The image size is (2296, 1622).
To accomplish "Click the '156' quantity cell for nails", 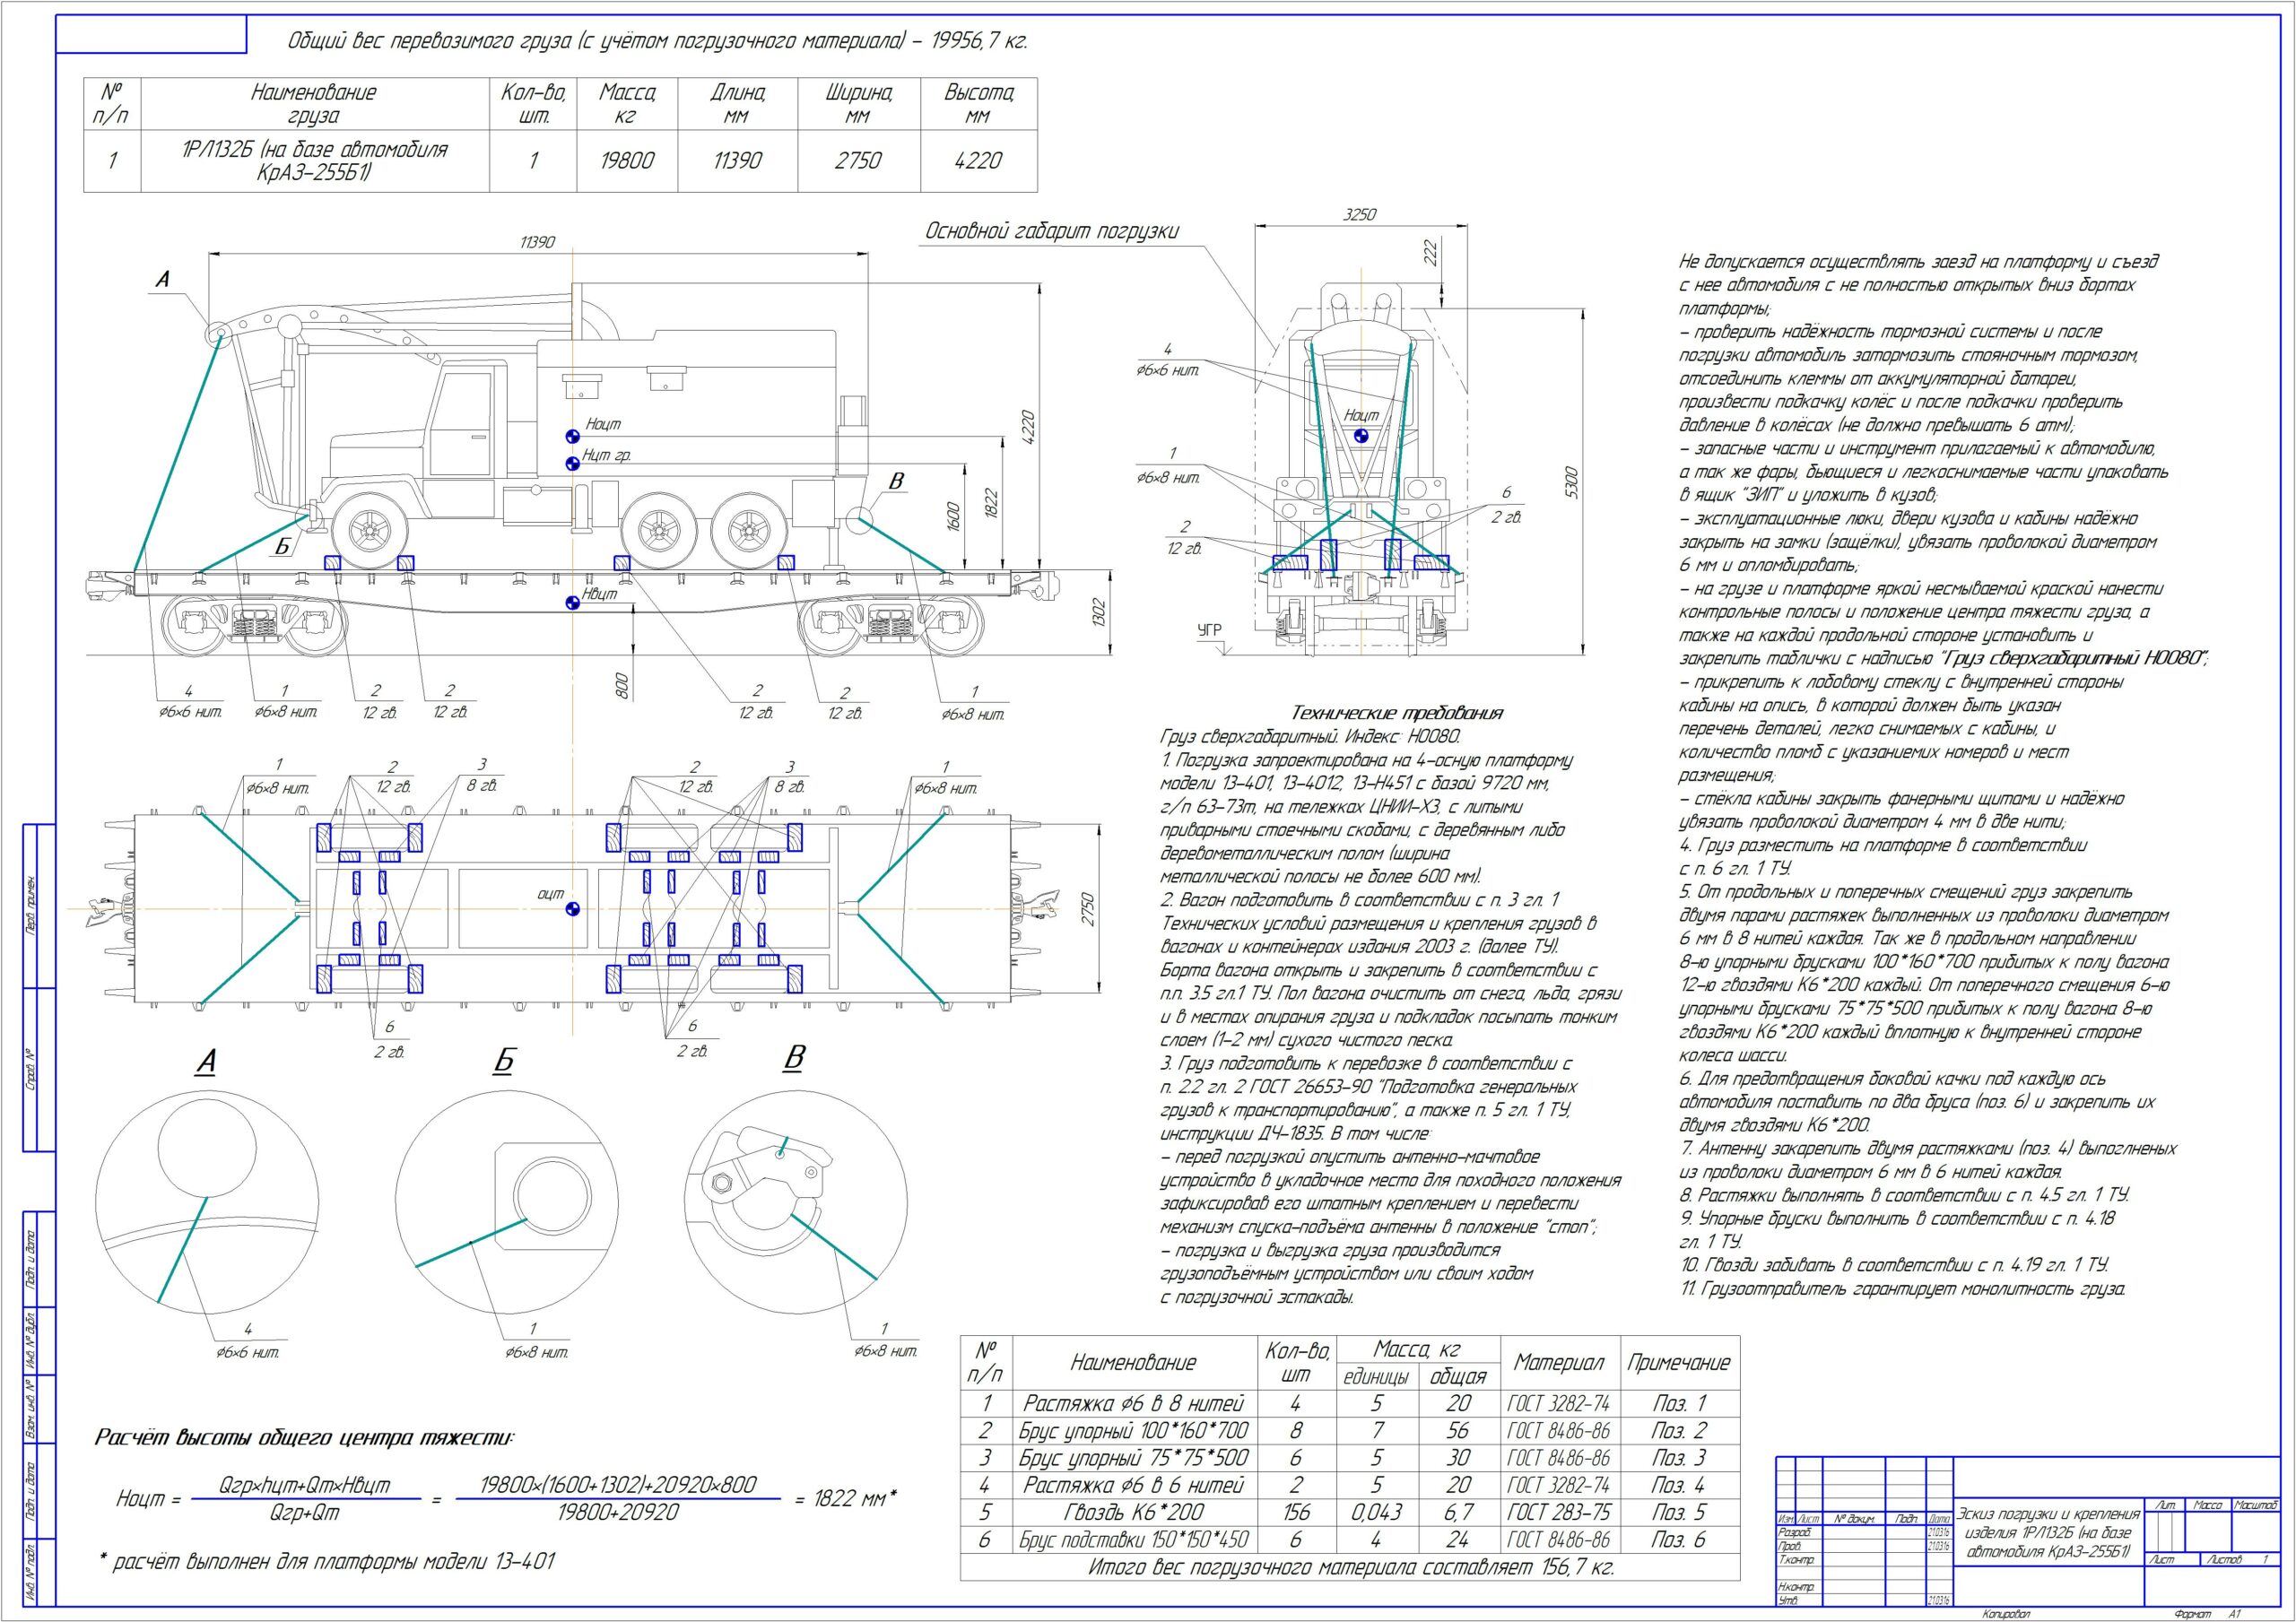I will pos(1297,1513).
